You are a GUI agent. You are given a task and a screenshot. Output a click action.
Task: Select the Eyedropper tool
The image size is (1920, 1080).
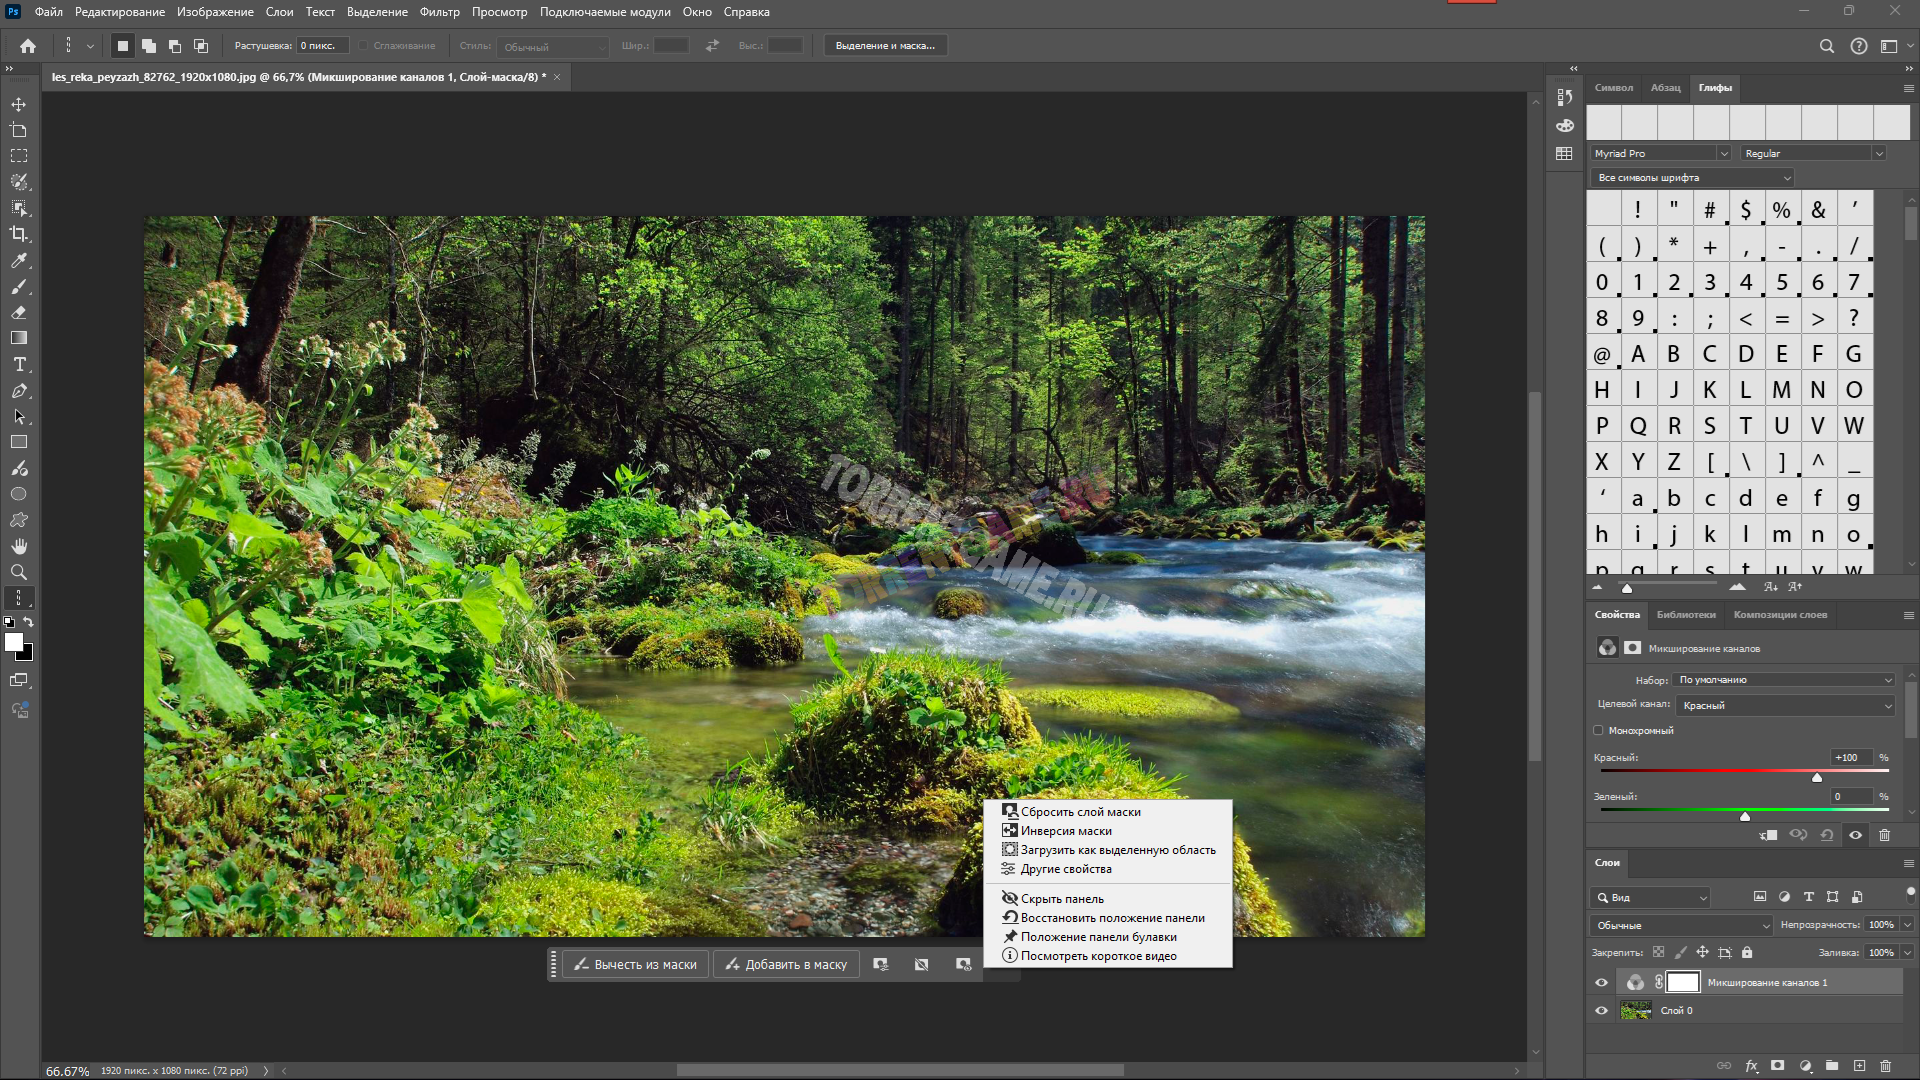[x=19, y=260]
